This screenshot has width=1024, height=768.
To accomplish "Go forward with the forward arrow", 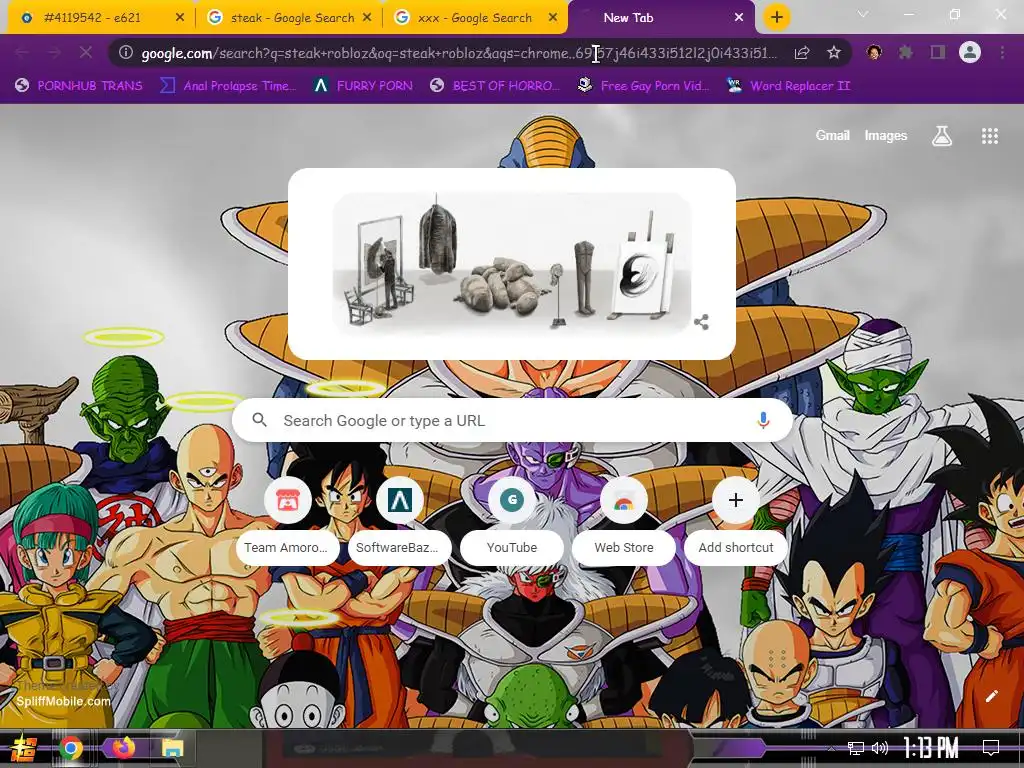I will point(54,52).
